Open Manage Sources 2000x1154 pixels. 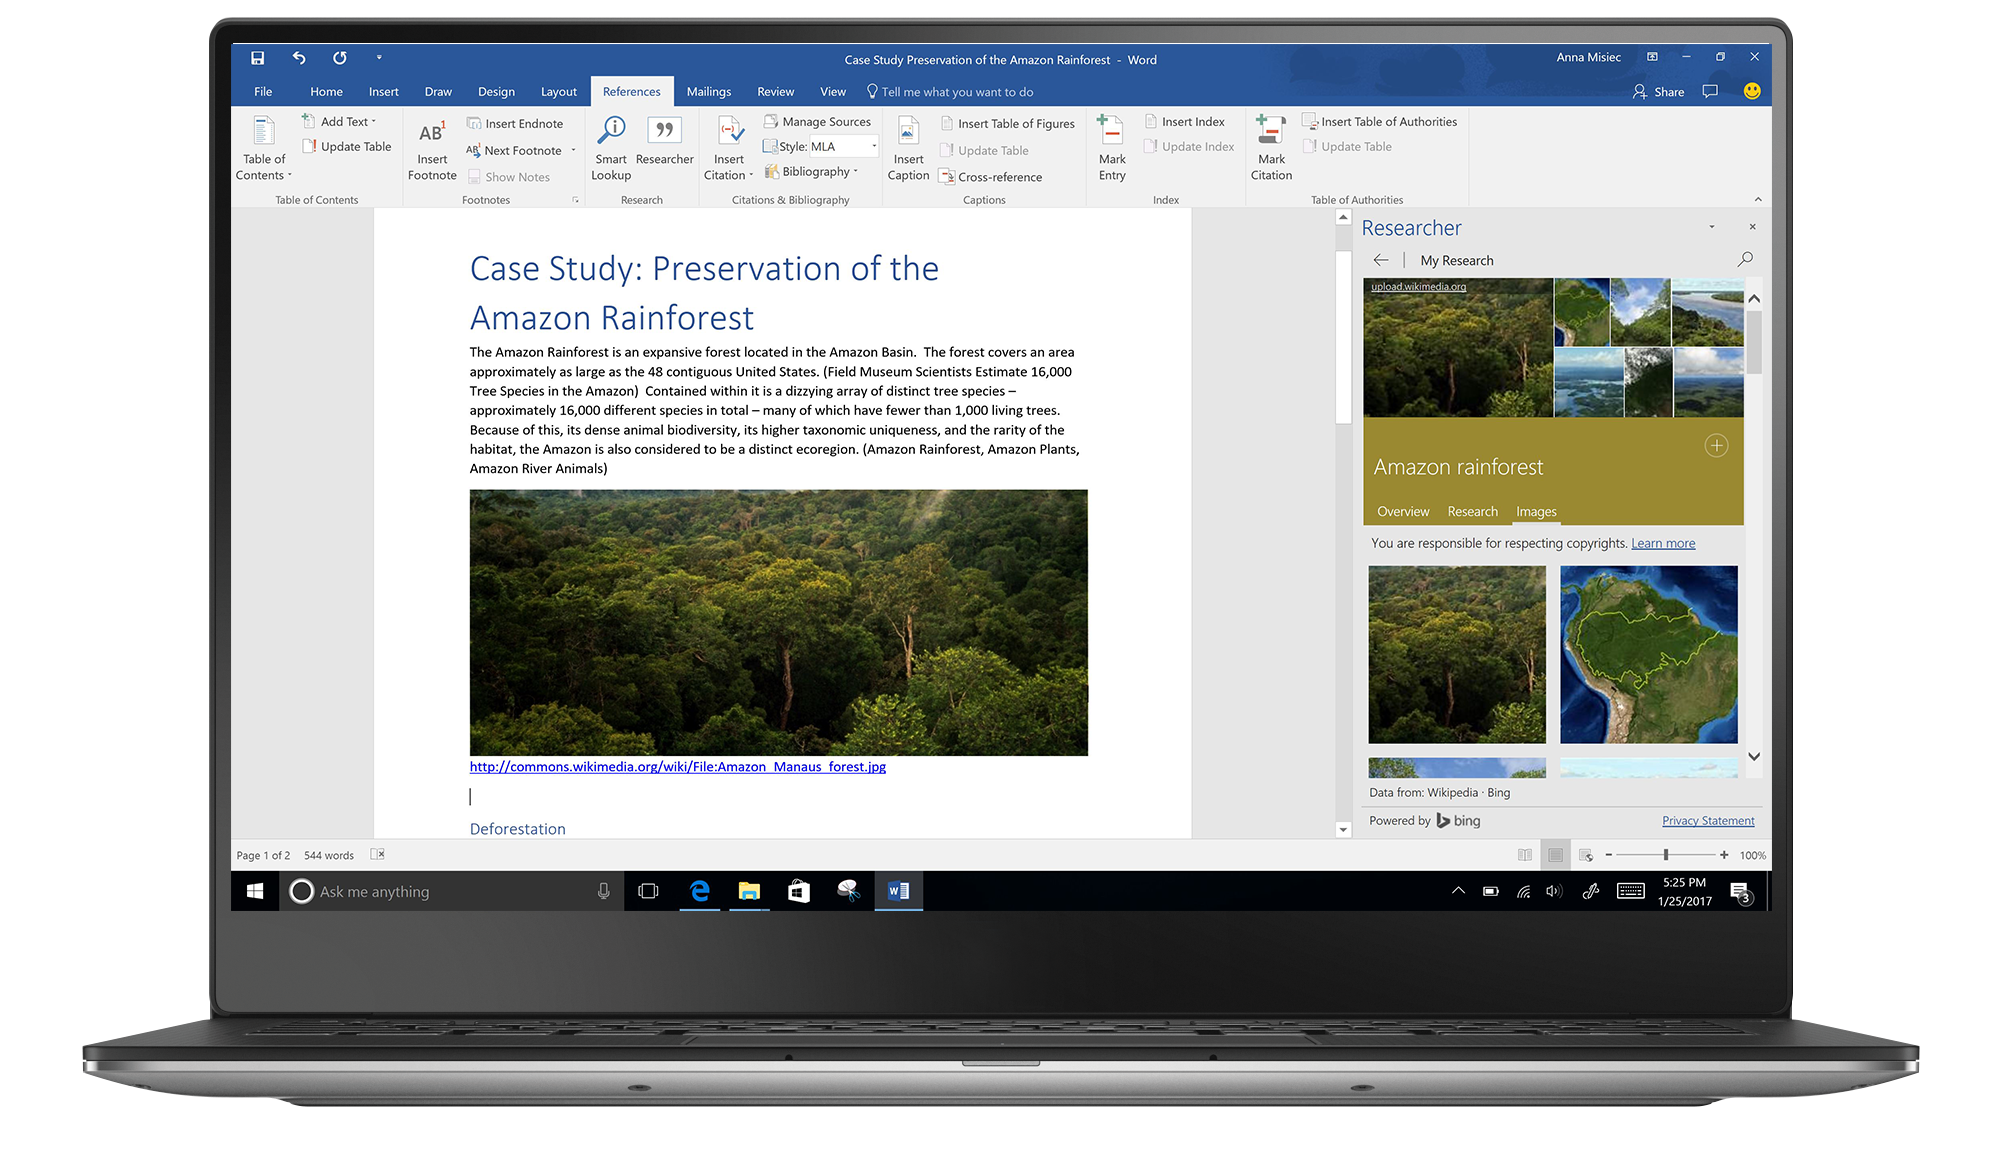[818, 121]
